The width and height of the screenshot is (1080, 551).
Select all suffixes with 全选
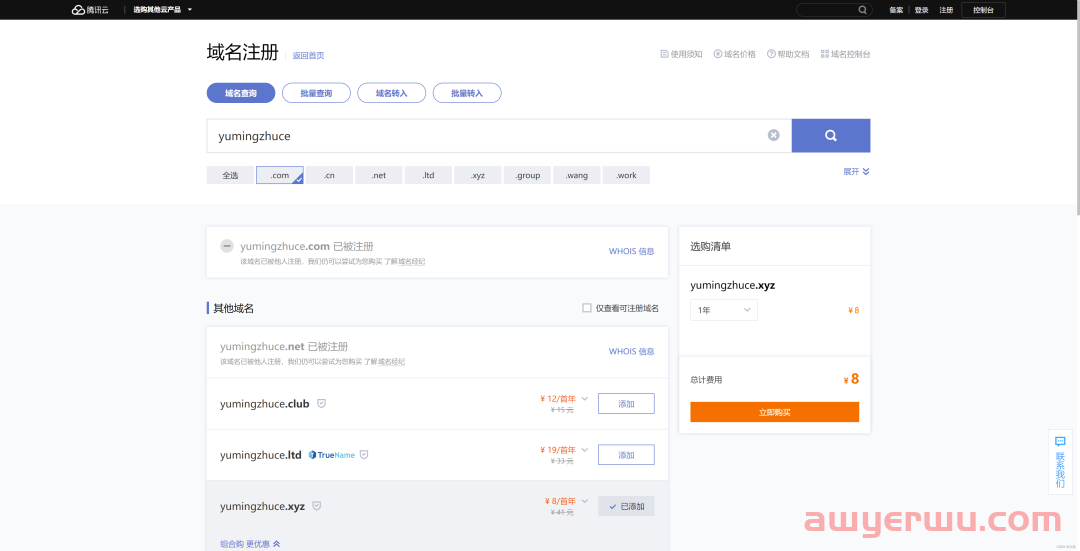230,175
